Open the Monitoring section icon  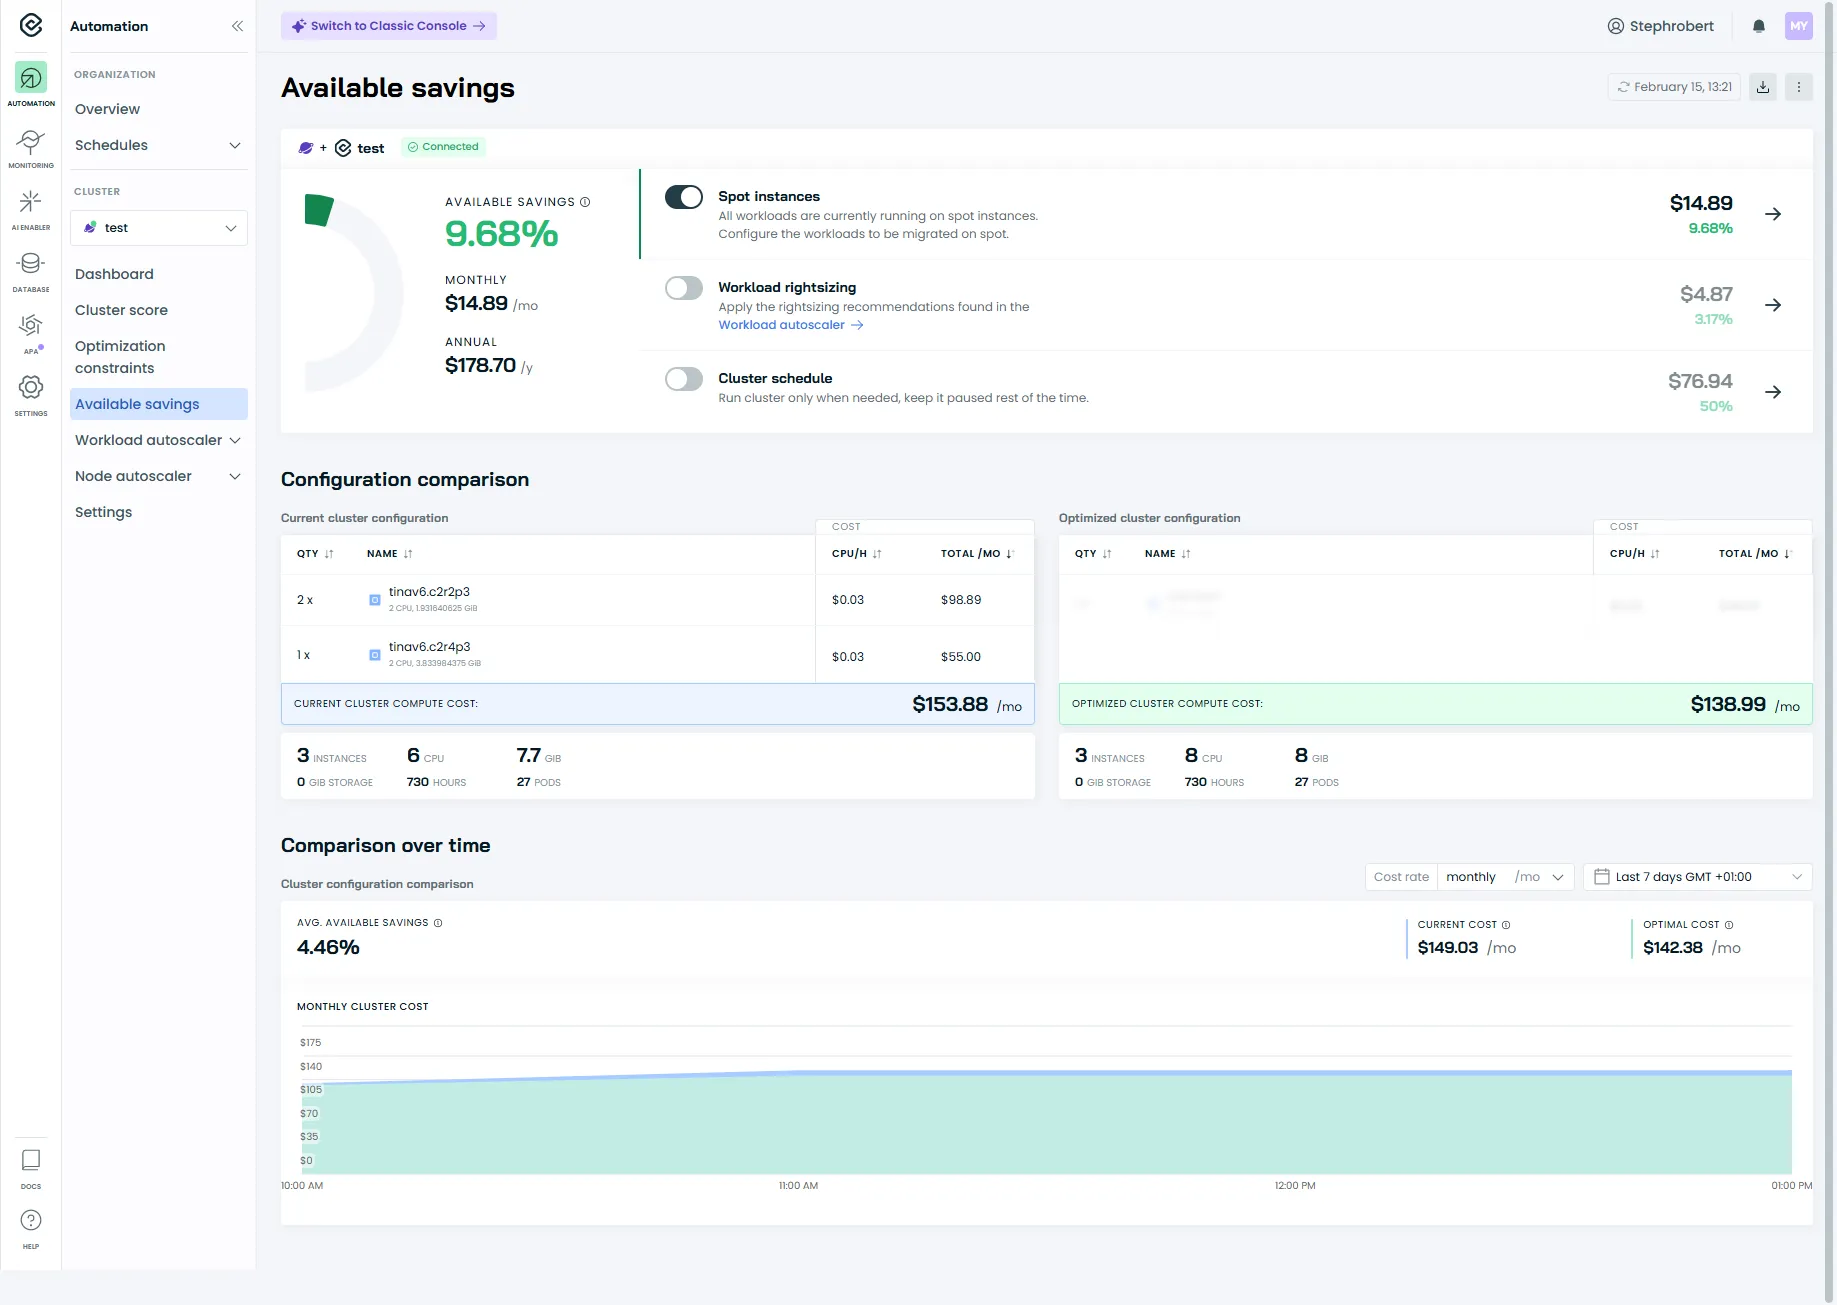tap(31, 143)
